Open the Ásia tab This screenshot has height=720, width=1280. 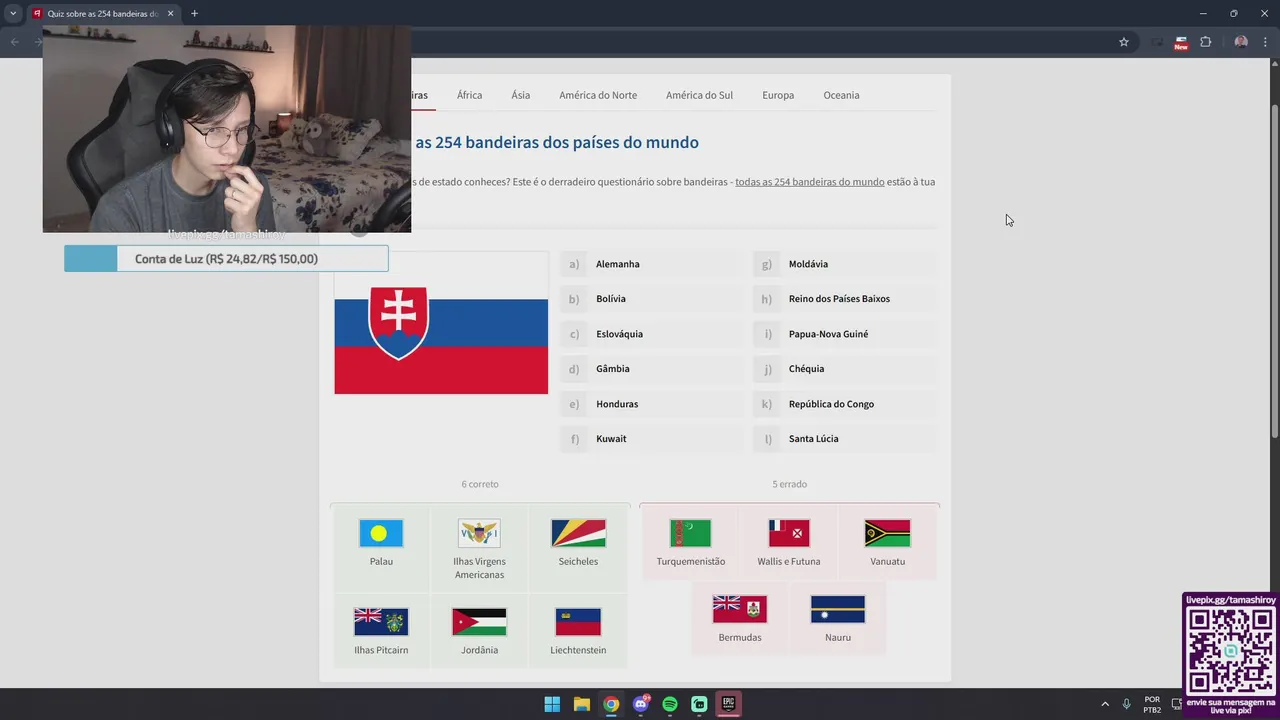point(520,95)
